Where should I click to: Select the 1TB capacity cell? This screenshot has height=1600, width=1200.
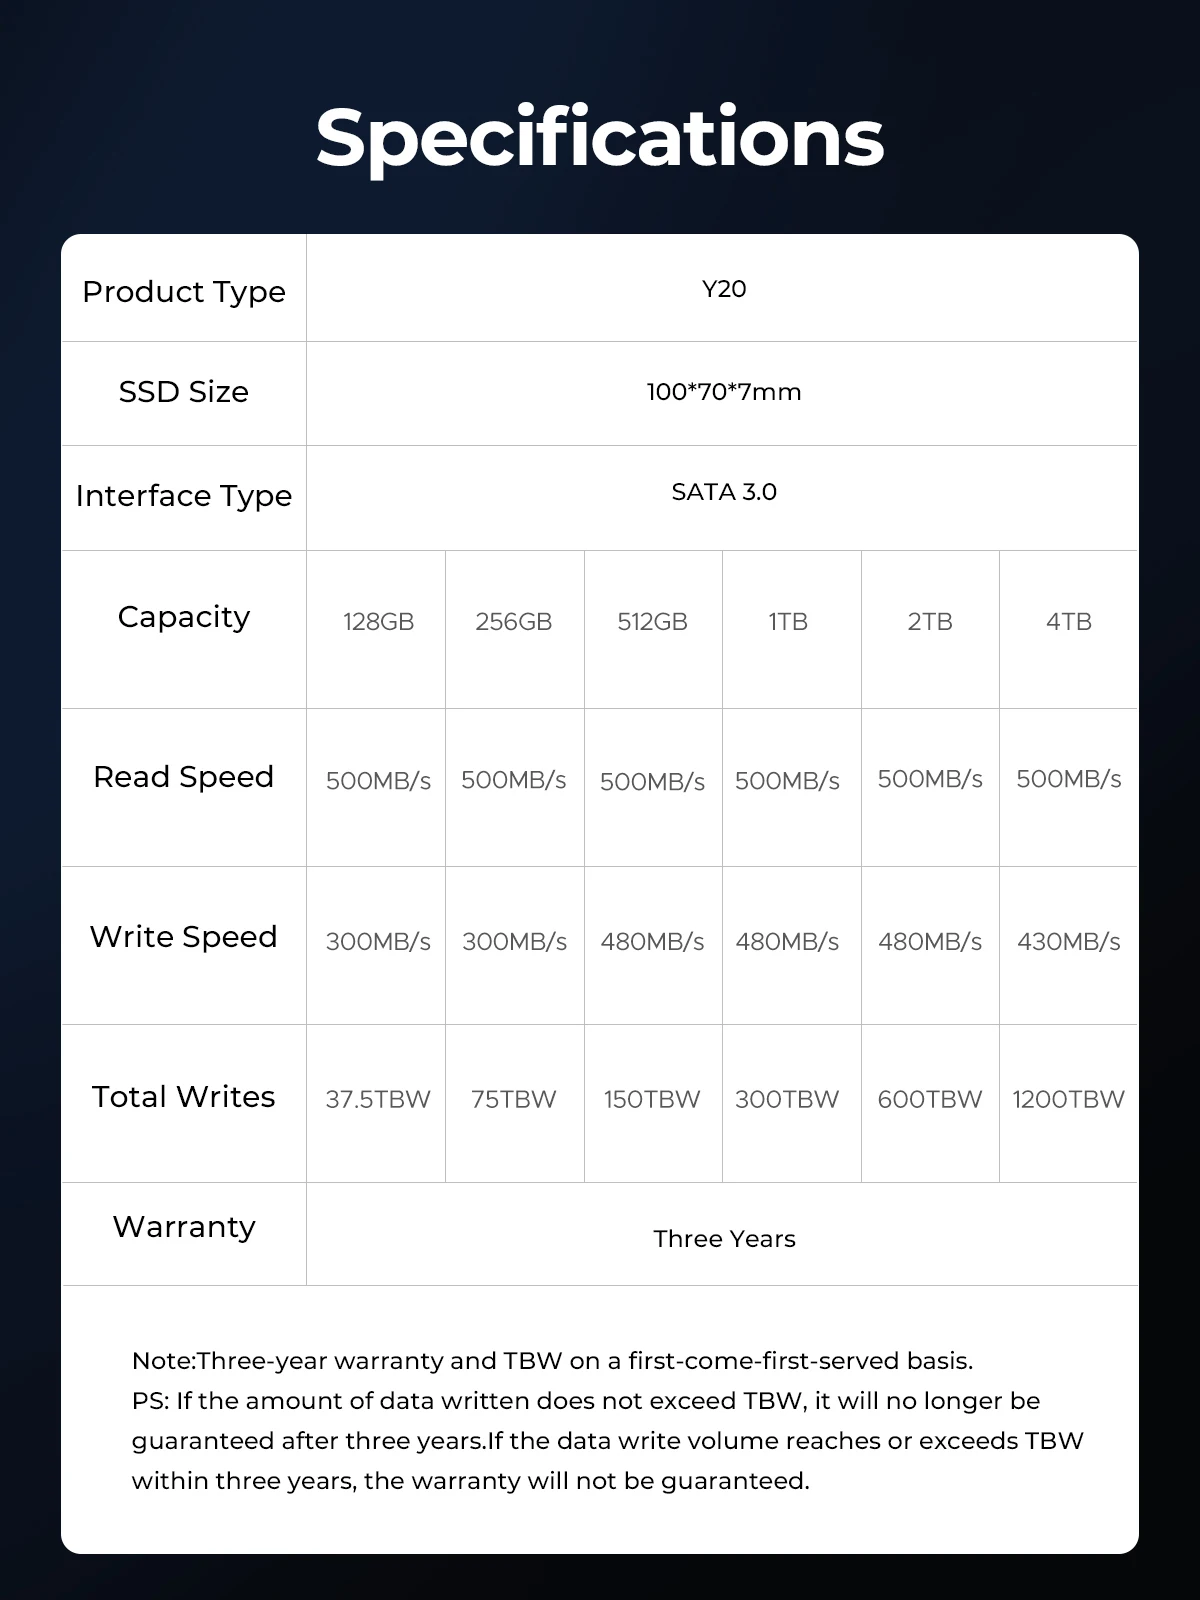[788, 622]
